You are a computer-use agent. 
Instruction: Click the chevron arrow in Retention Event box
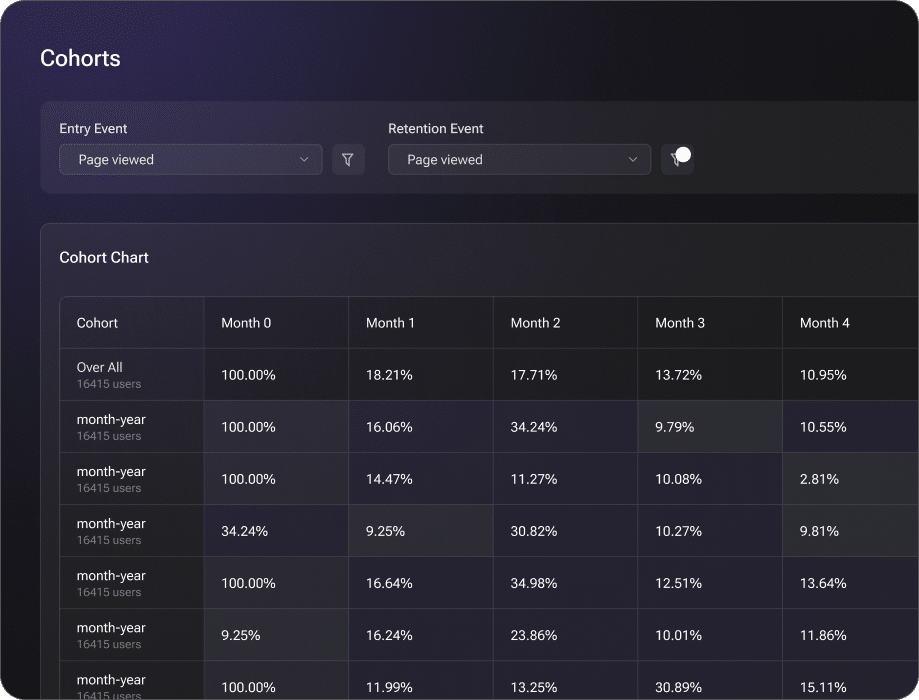pyautogui.click(x=633, y=160)
